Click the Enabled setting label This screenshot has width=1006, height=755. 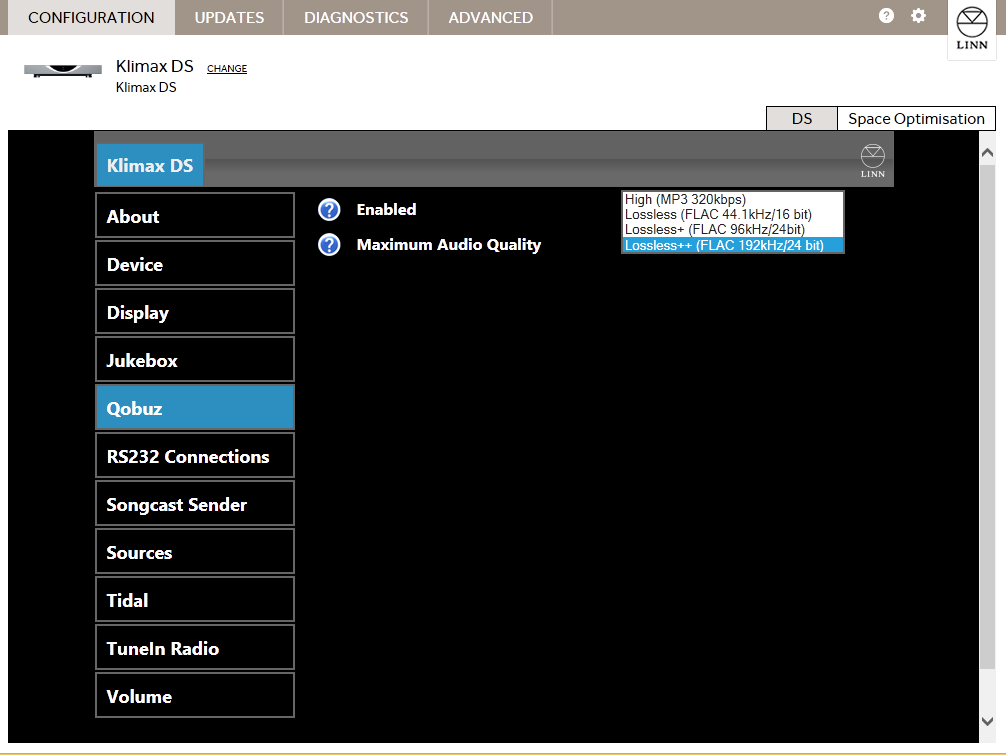tap(386, 210)
